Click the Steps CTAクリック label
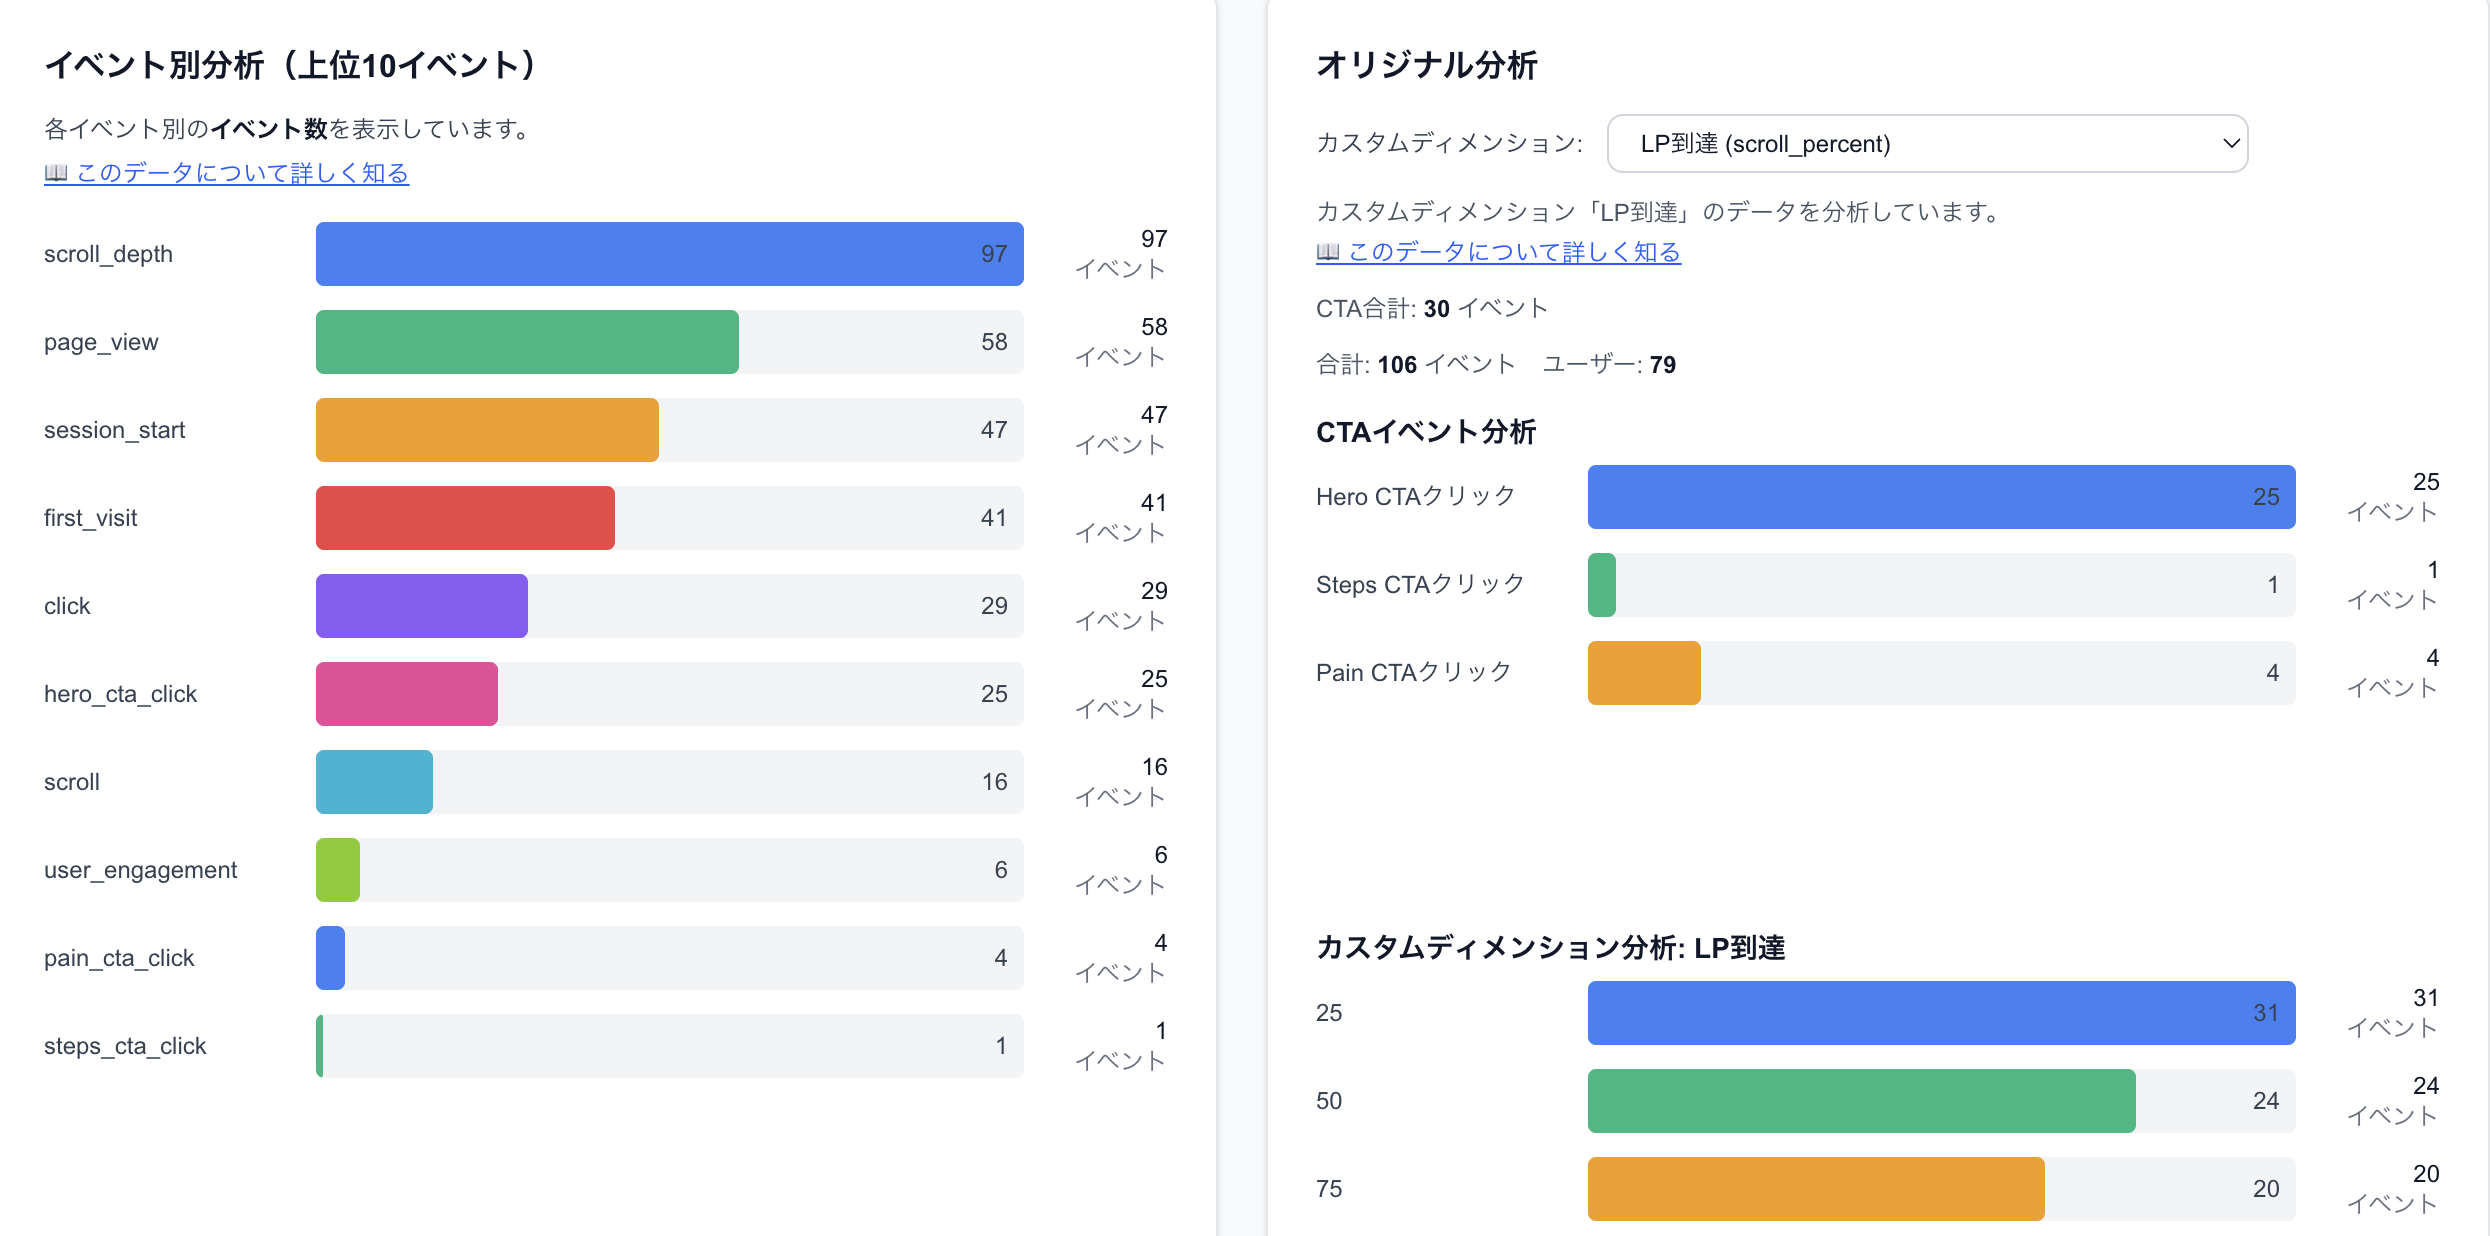Viewport: 2490px width, 1236px height. point(1420,585)
